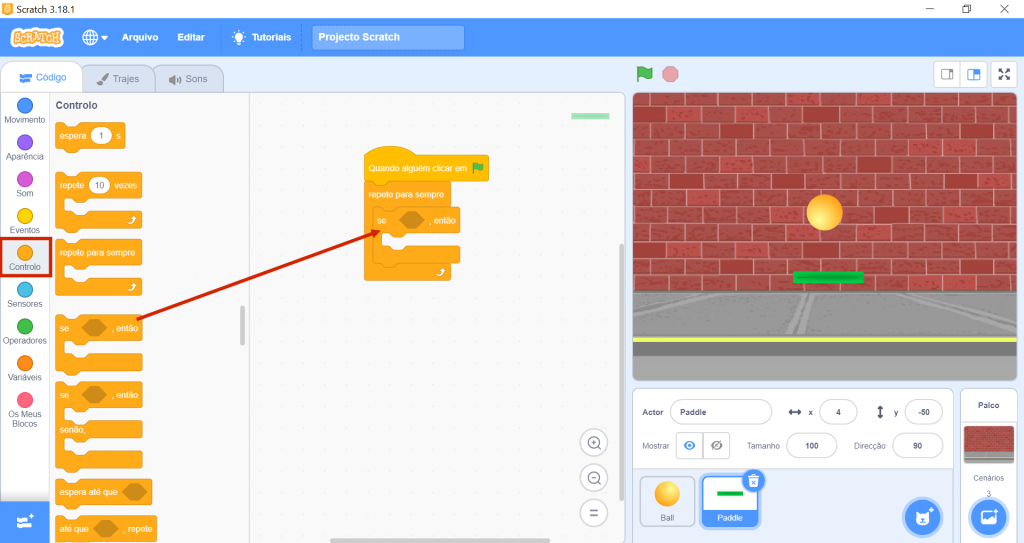Viewport: 1024px width, 543px height.
Task: Open the choose a backdrop button
Action: [989, 518]
